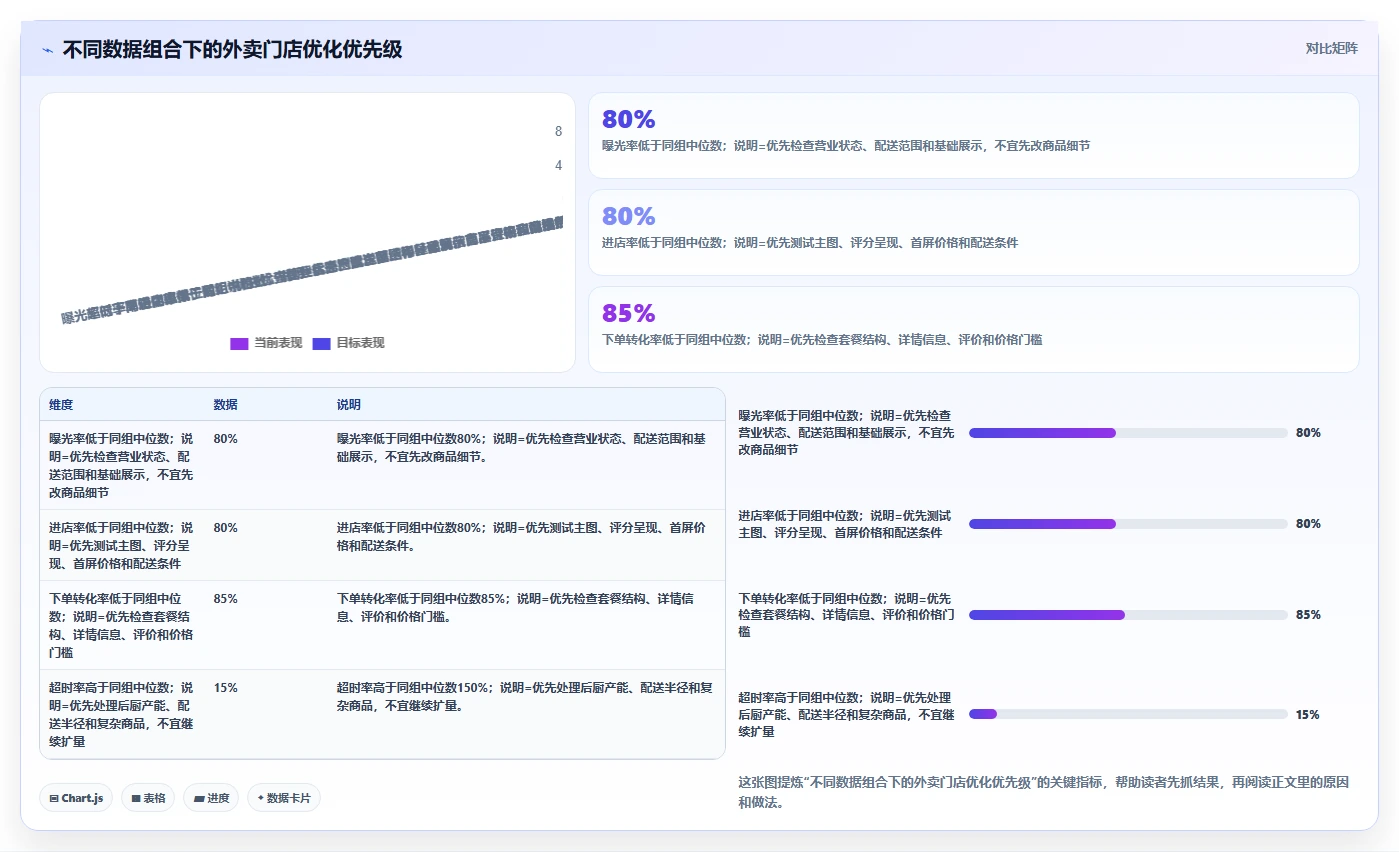Screen dimensions: 1399x852
Task: Click the 表格 chip
Action: click(x=148, y=798)
